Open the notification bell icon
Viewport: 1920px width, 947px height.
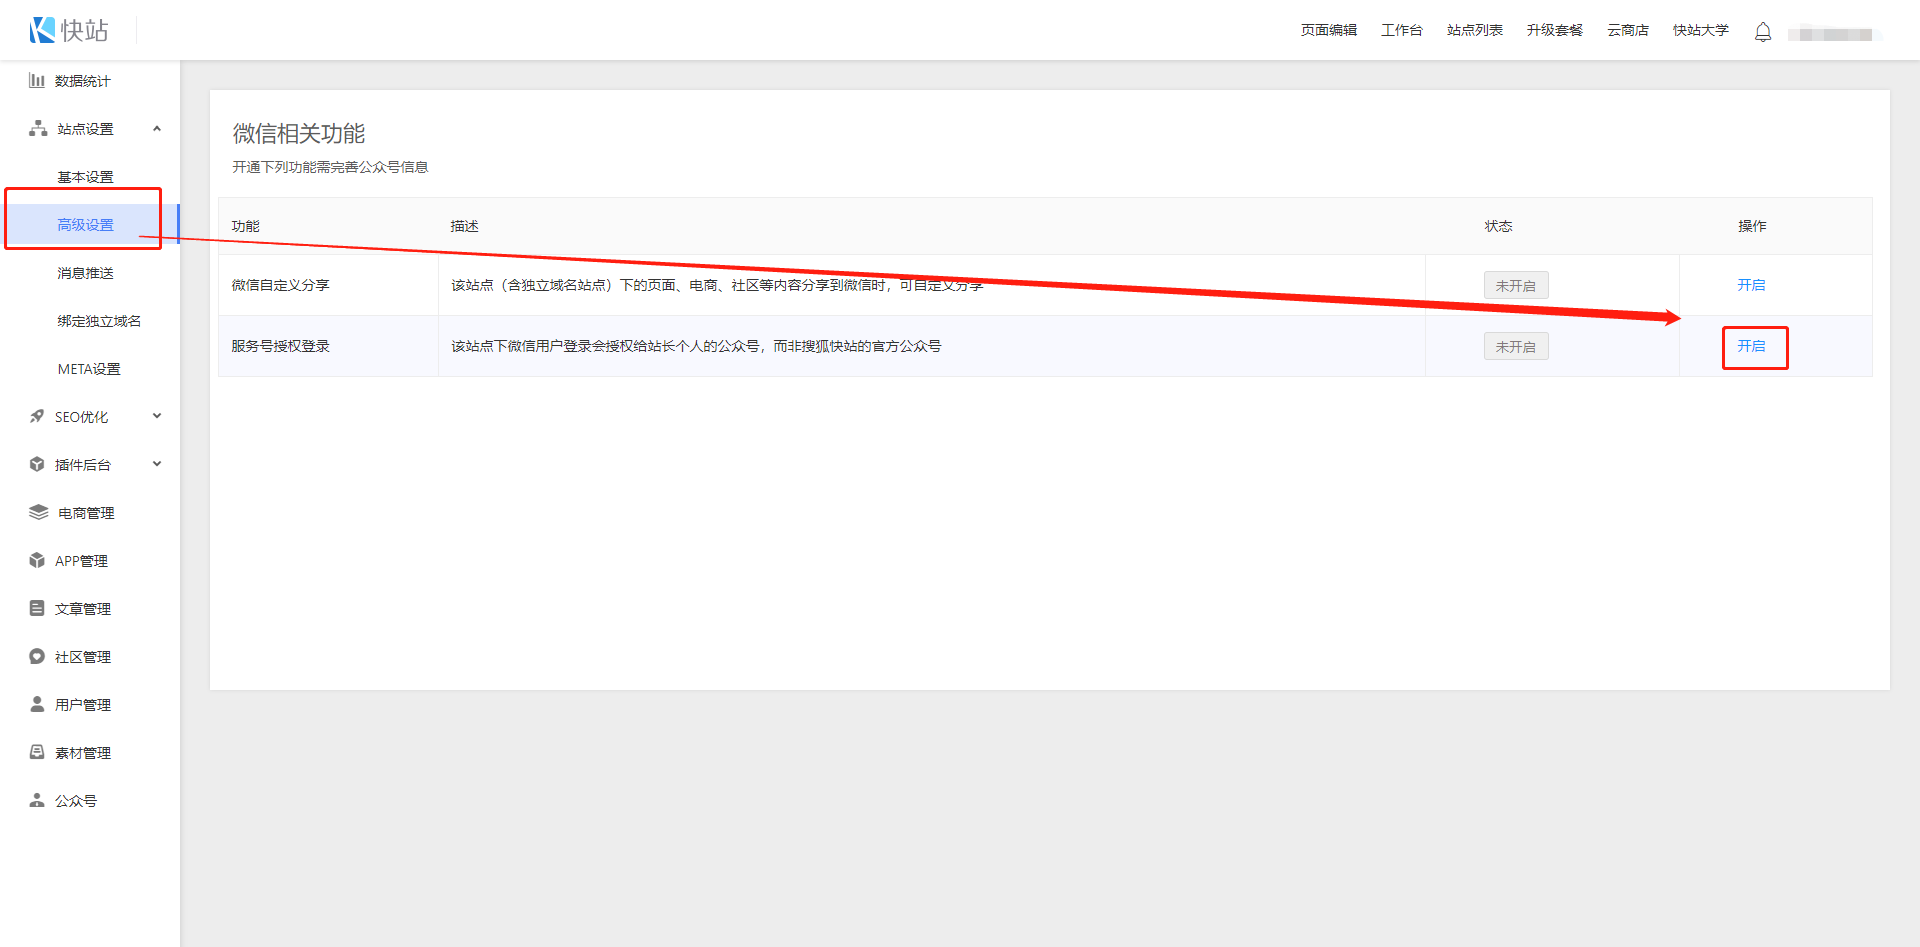coord(1763,32)
